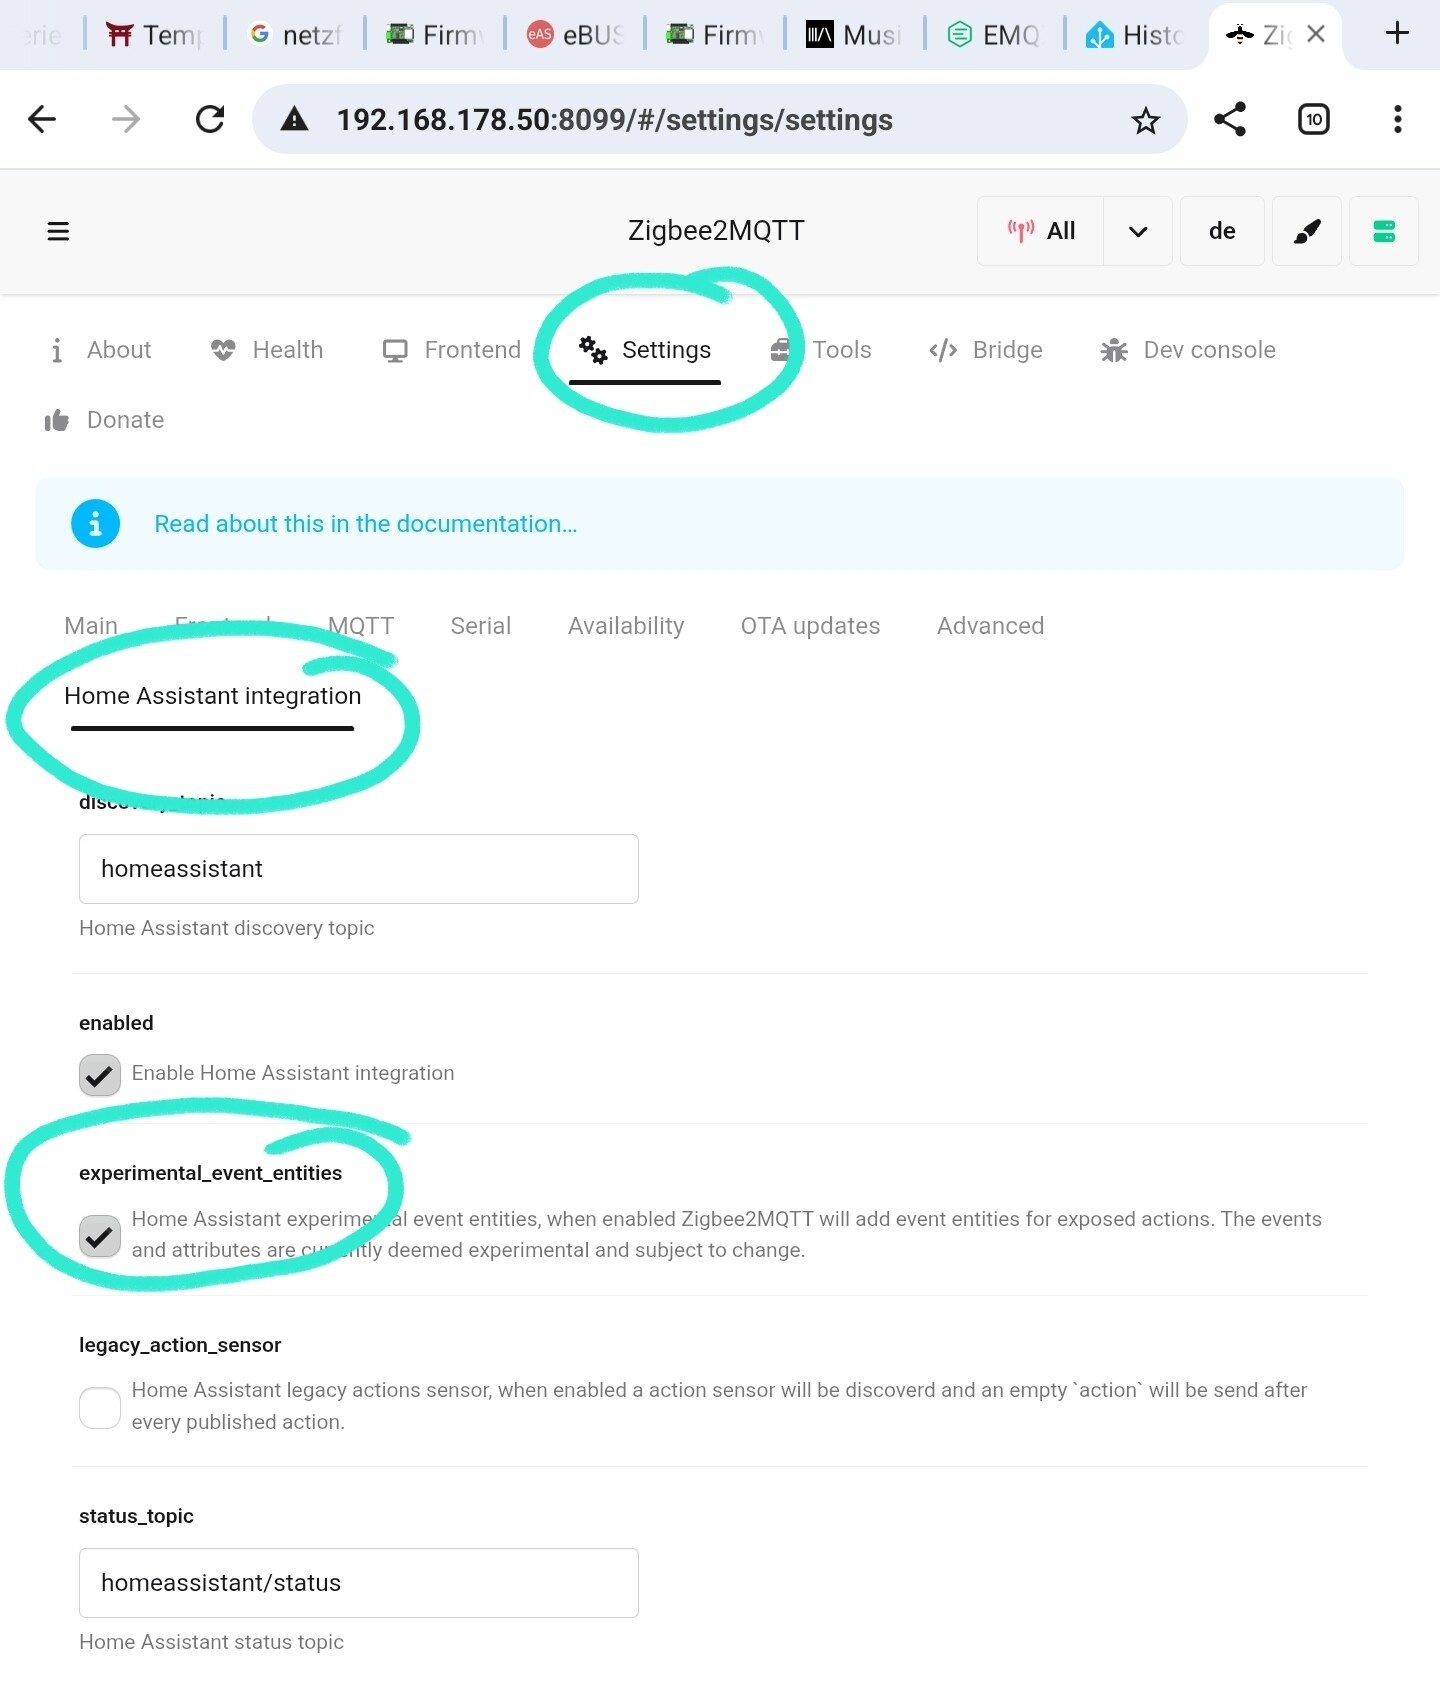Click the green server icon button

tap(1383, 232)
